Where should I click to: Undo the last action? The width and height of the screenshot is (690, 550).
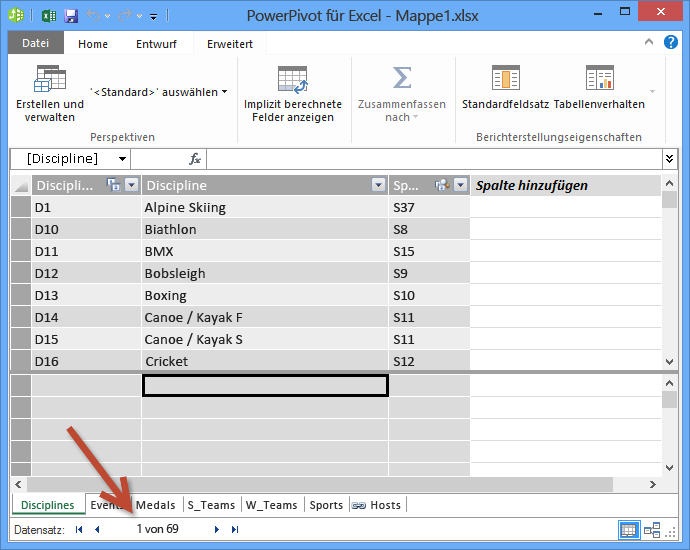[93, 16]
